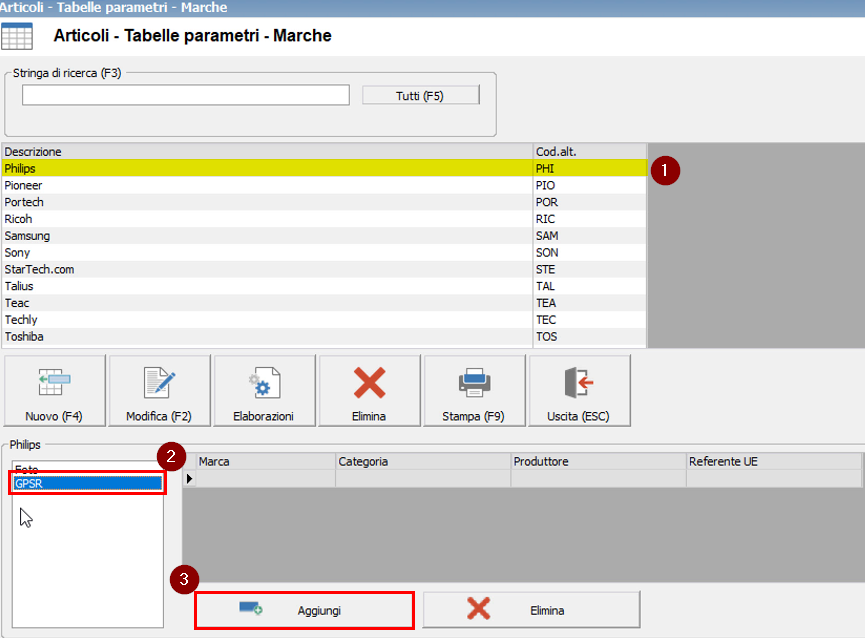
Task: Click in the Stringa di ricerca field
Action: [x=186, y=95]
